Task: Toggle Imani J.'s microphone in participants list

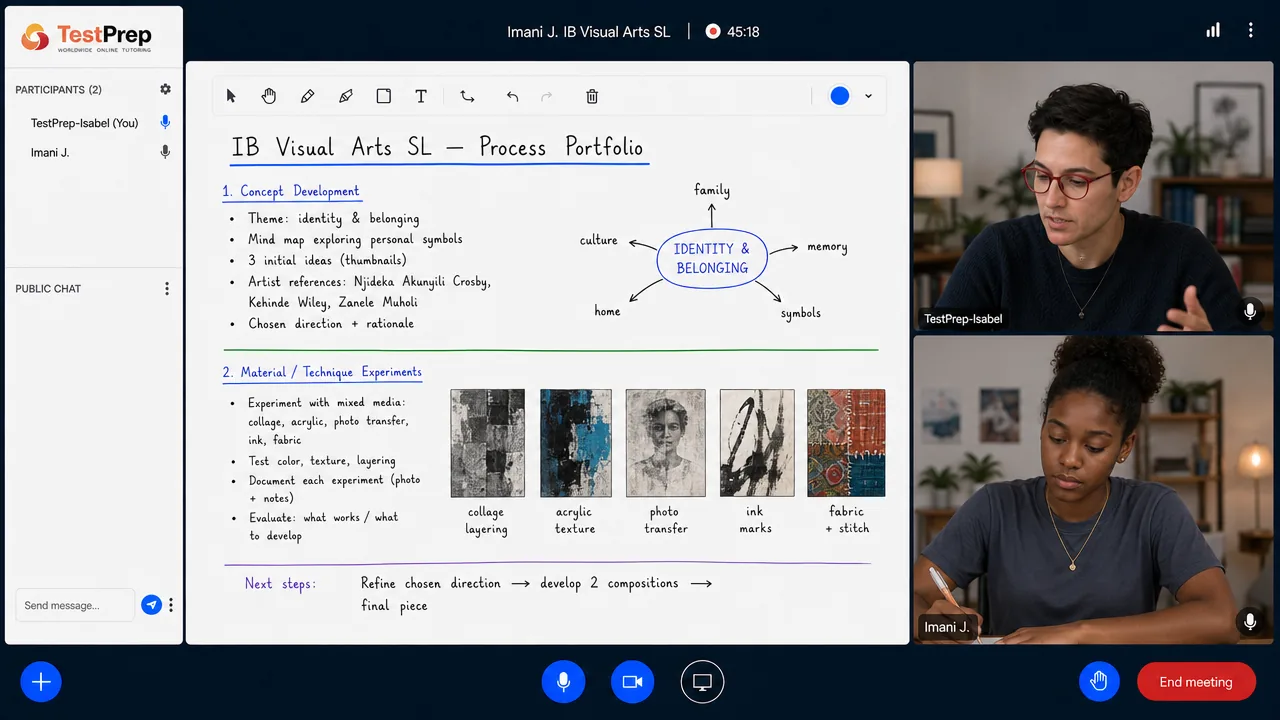Action: 165,153
